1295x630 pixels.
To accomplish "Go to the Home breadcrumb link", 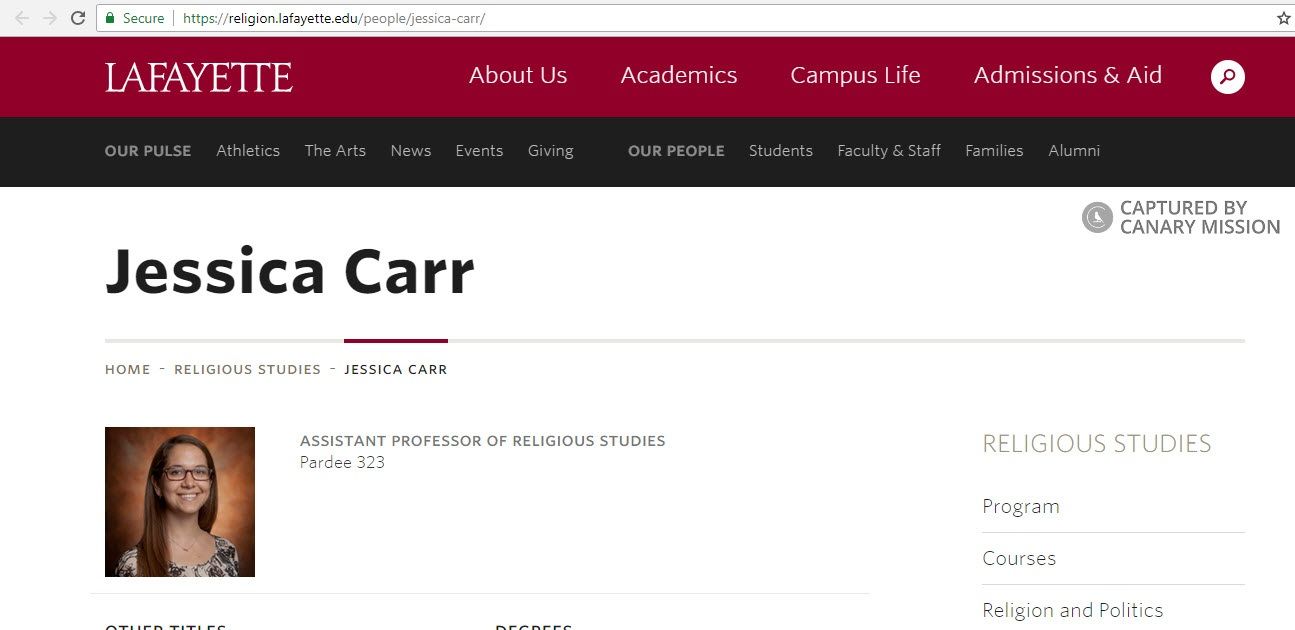I will click(127, 369).
